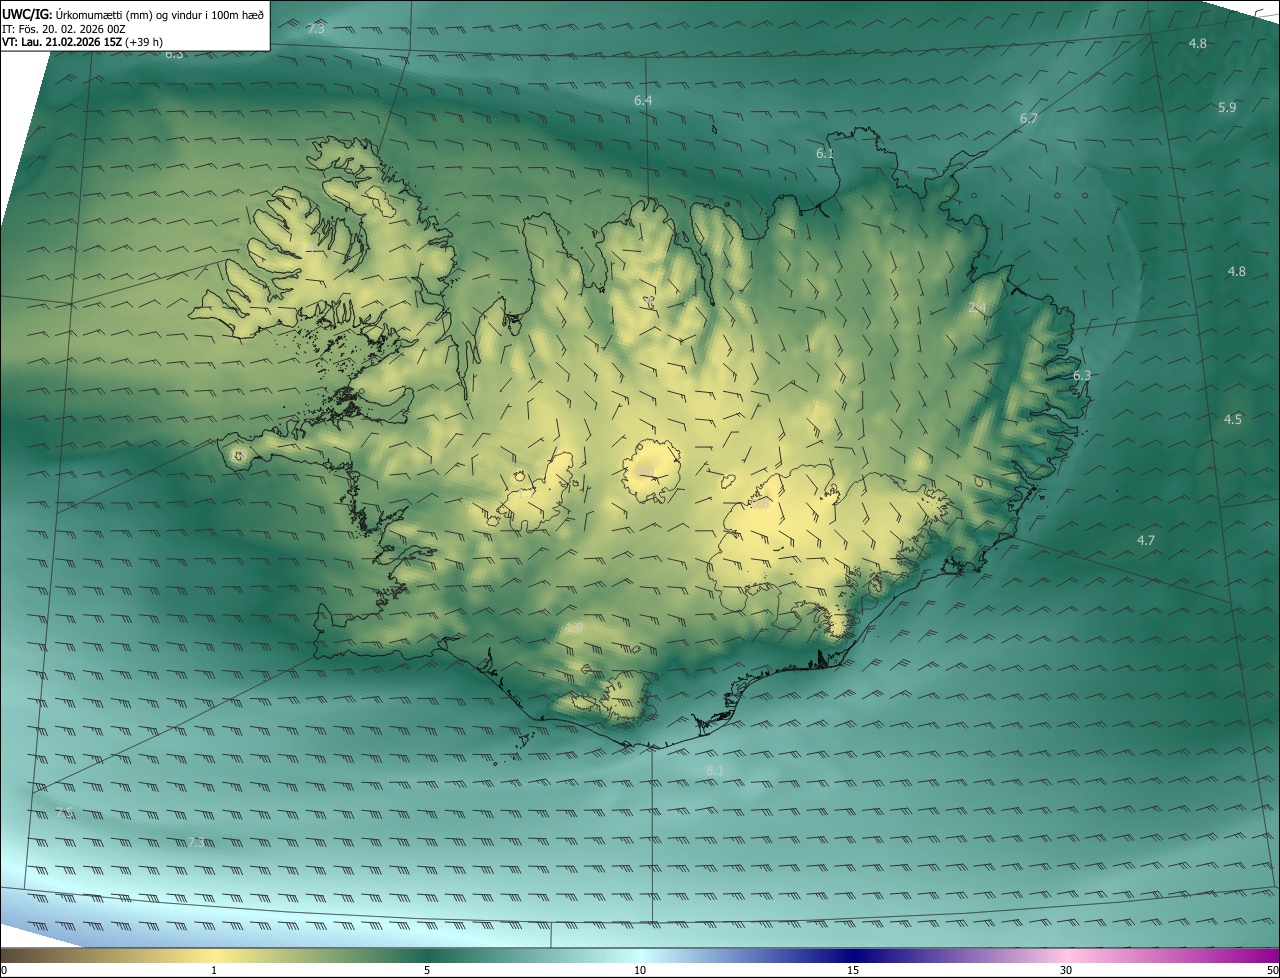
Task: Click the 7.5 value label in the southwest sea
Action: [x=64, y=813]
